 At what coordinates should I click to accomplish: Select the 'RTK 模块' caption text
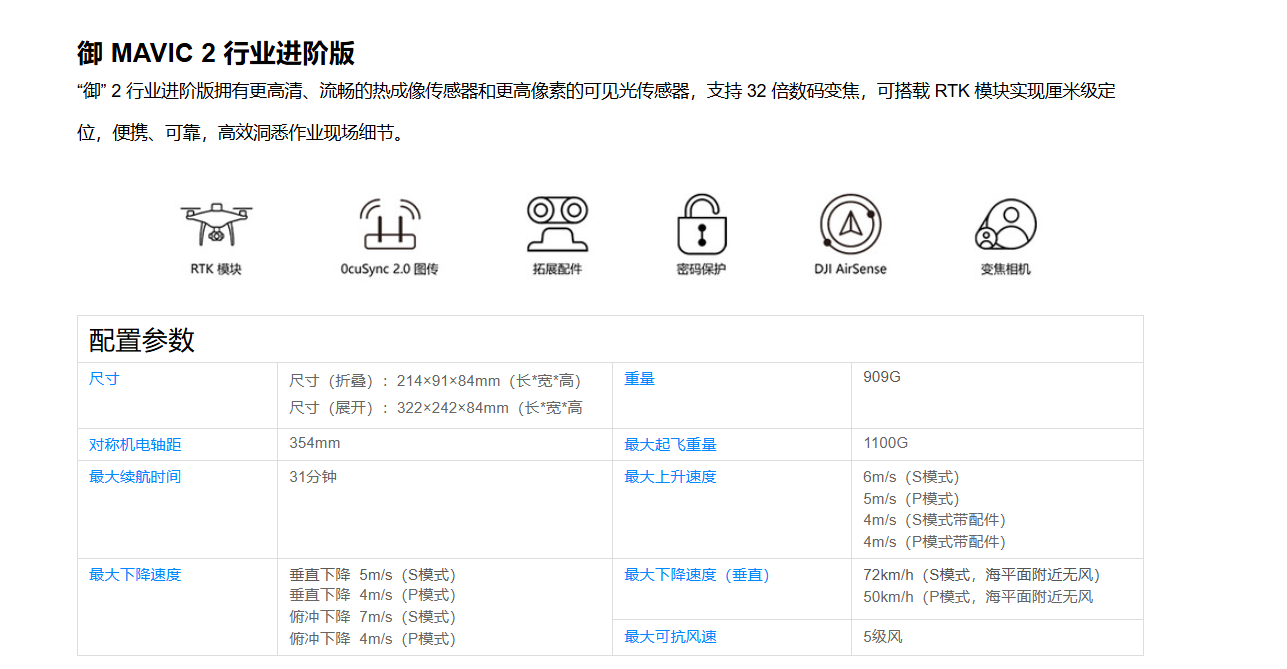216,269
